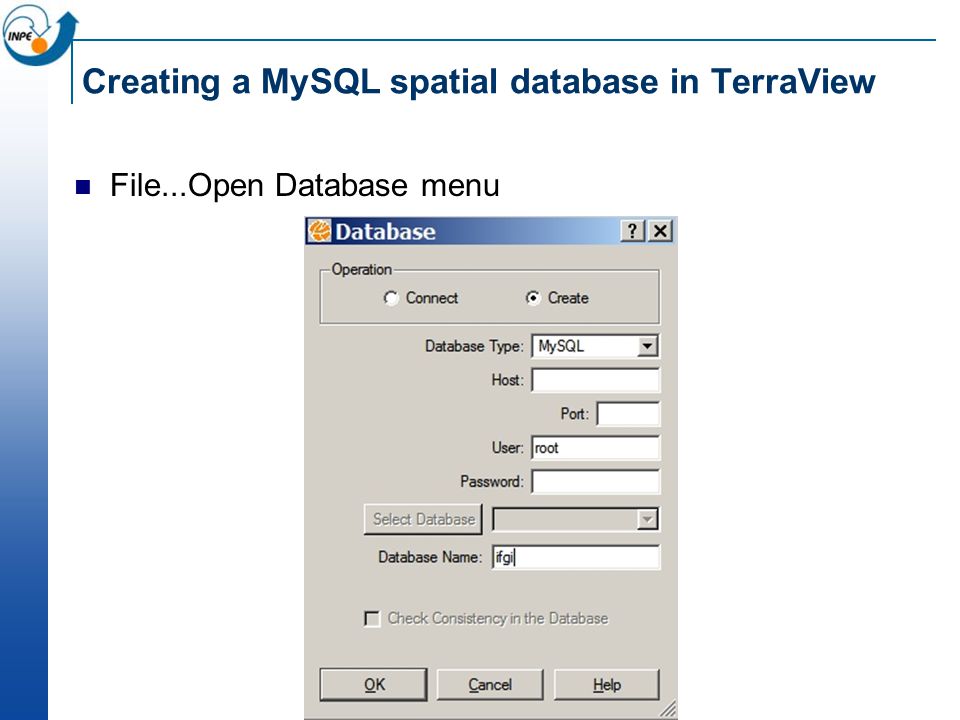Click the 'Operation' group label

361,269
